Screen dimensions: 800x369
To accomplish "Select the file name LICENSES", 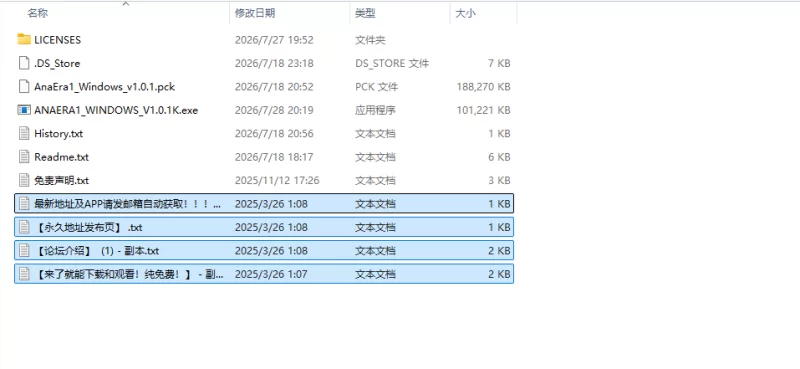I will pyautogui.click(x=58, y=40).
